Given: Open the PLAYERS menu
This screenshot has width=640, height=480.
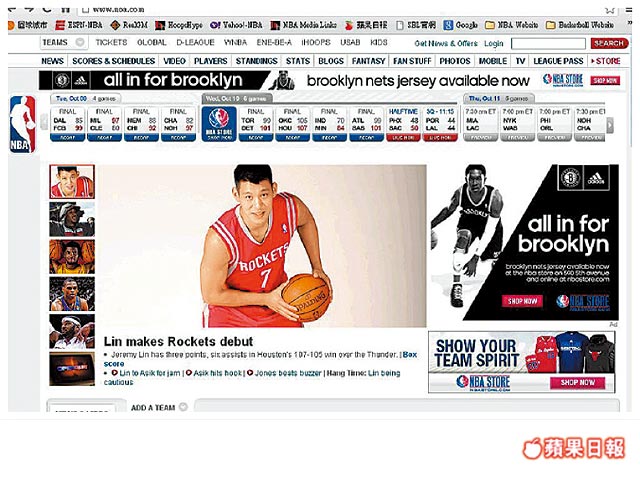Looking at the screenshot, I should tap(211, 61).
